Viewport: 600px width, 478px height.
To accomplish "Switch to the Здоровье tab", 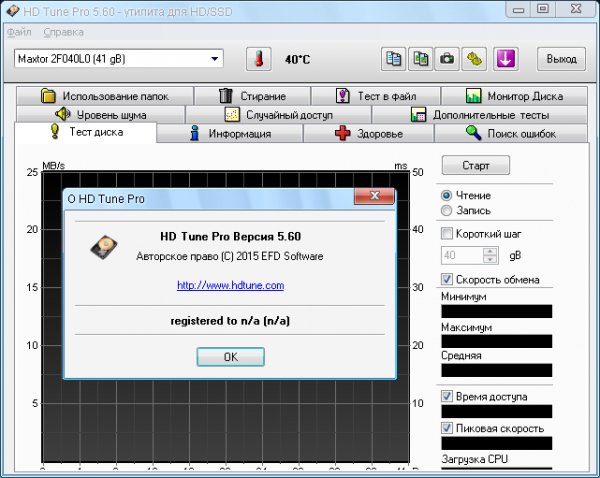I will point(368,134).
